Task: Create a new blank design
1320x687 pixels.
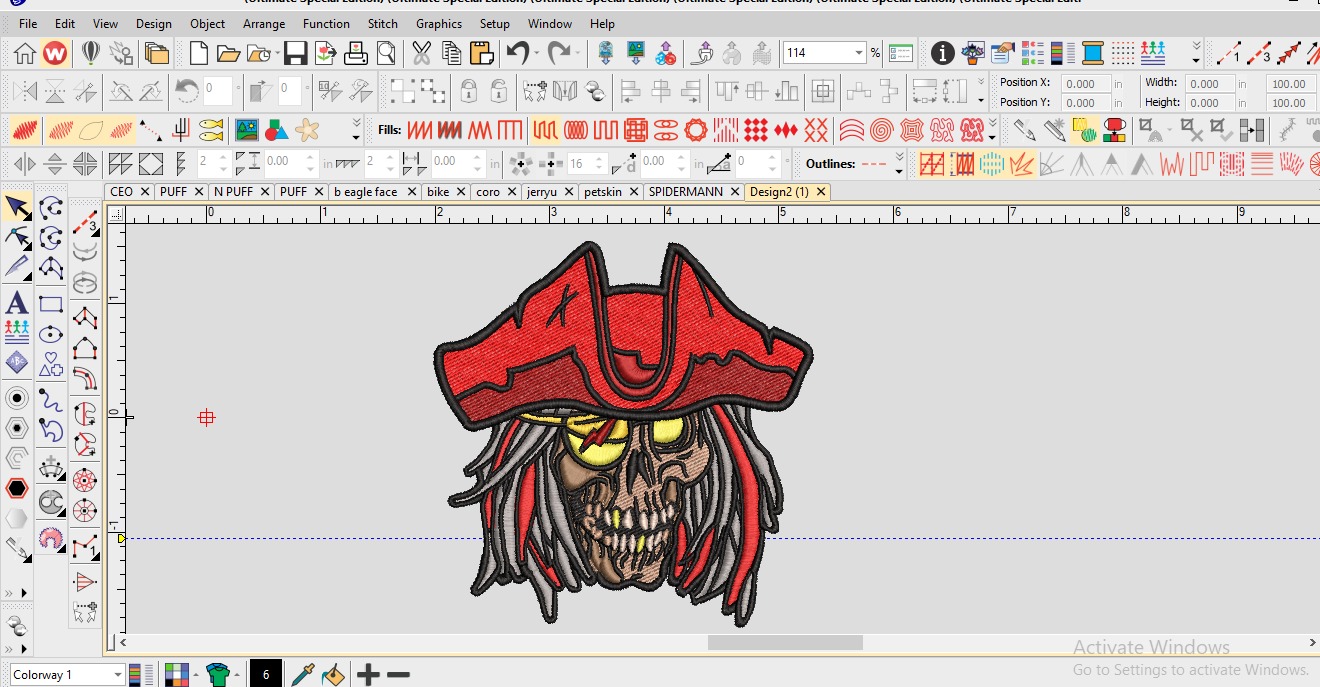Action: click(198, 53)
